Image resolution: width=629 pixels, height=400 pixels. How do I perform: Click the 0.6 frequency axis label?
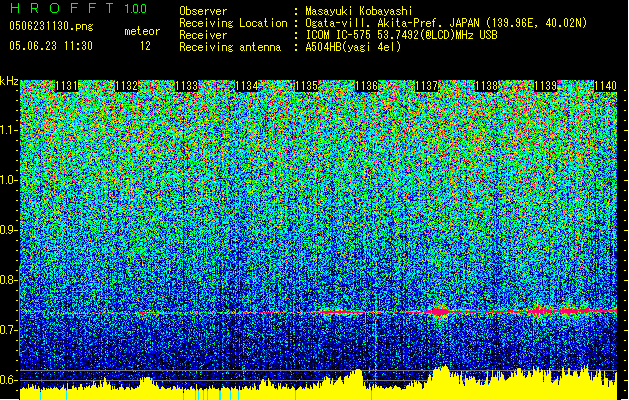[8, 380]
